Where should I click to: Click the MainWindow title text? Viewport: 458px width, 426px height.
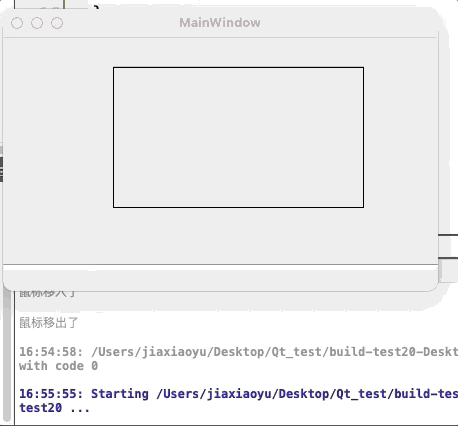point(220,23)
